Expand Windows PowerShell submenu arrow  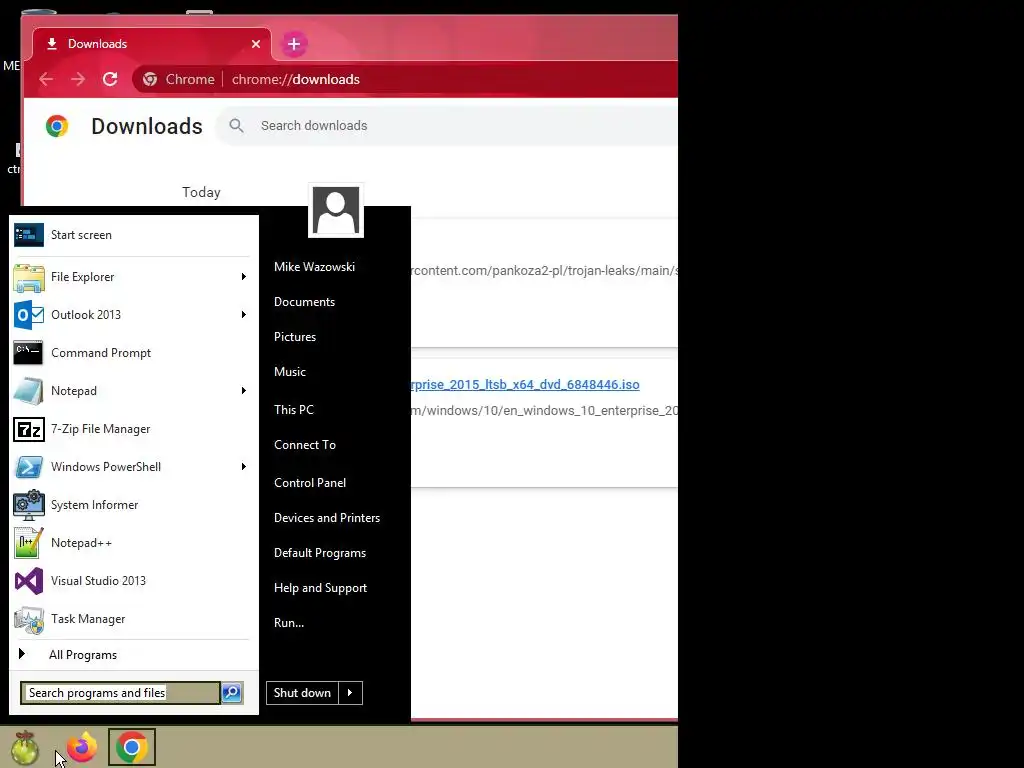(x=244, y=467)
